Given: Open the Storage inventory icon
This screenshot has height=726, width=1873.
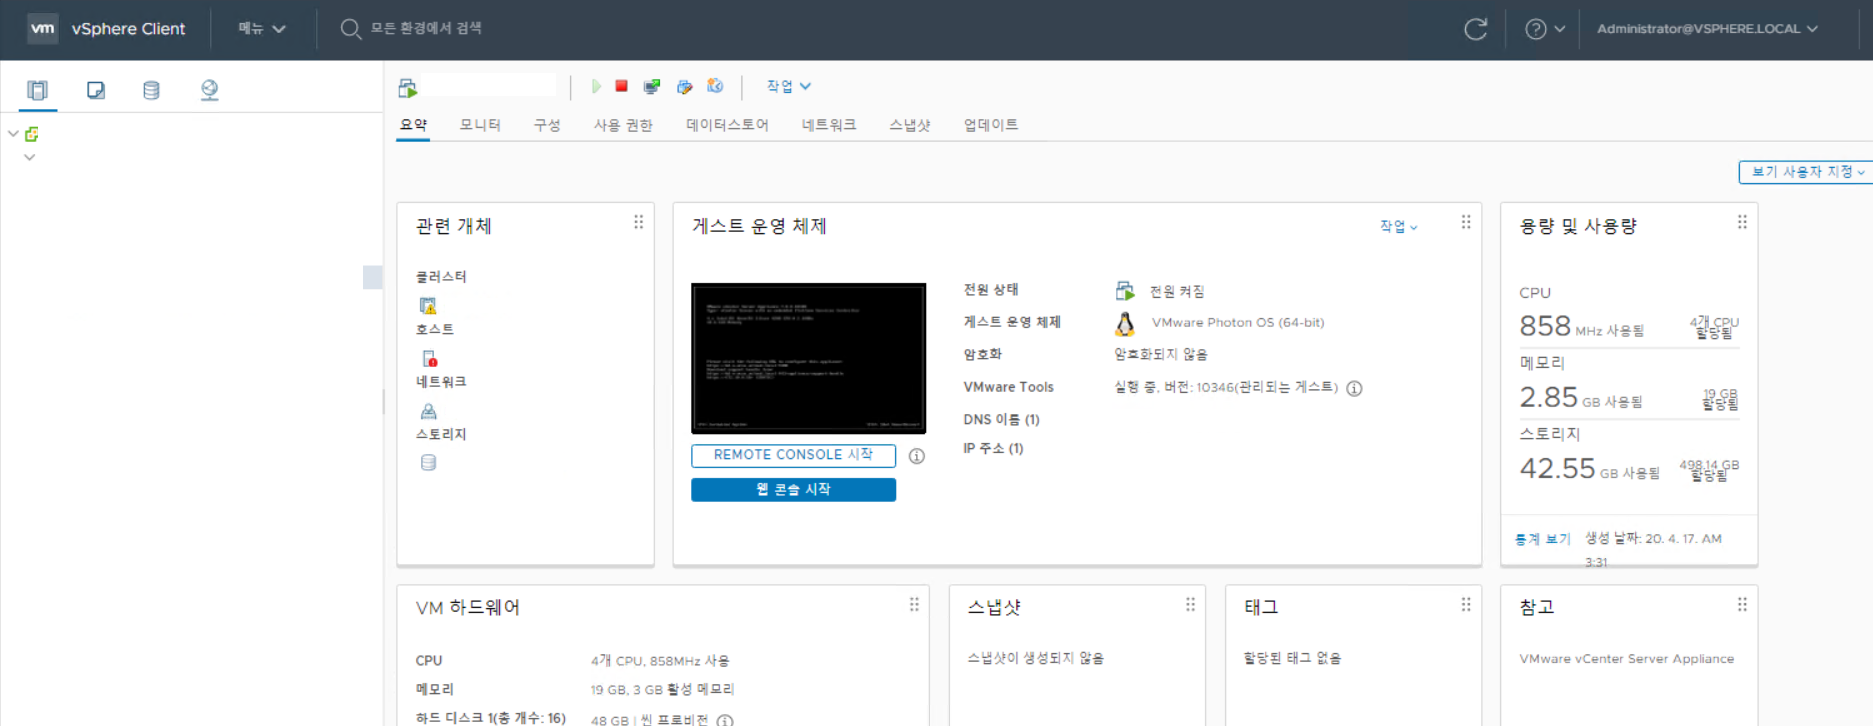Looking at the screenshot, I should pyautogui.click(x=151, y=90).
